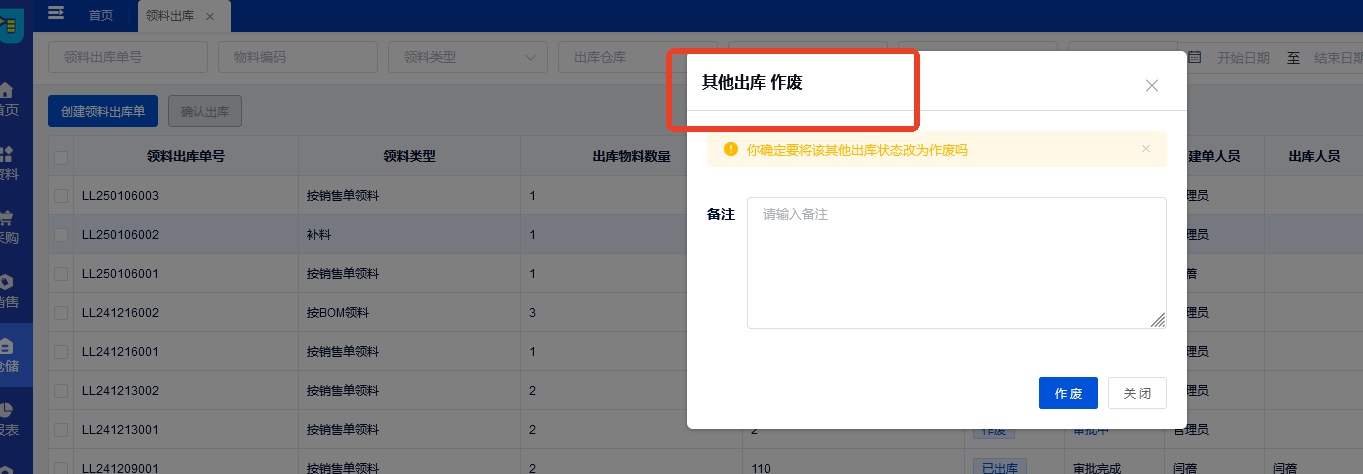Viewport: 1363px width, 474px height.
Task: Click the 备注 remarks text area
Action: (x=955, y=262)
